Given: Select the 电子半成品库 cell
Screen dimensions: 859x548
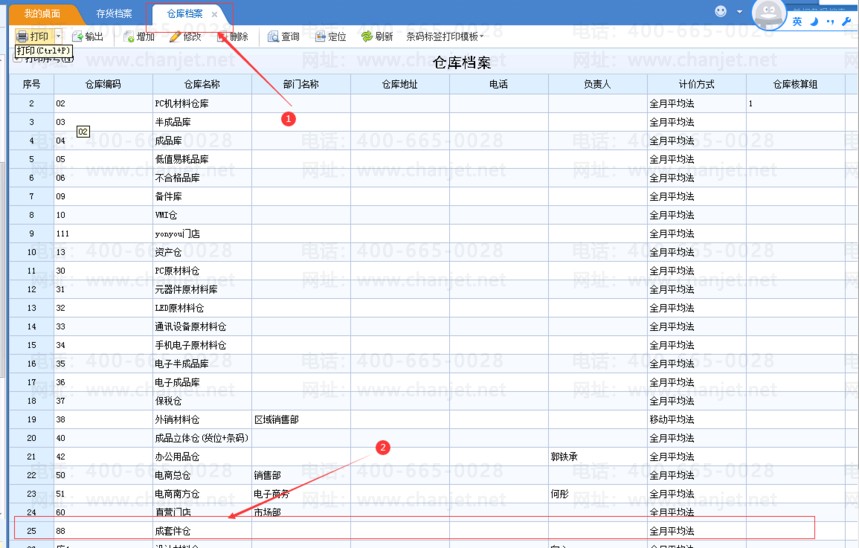Looking at the screenshot, I should [202, 364].
